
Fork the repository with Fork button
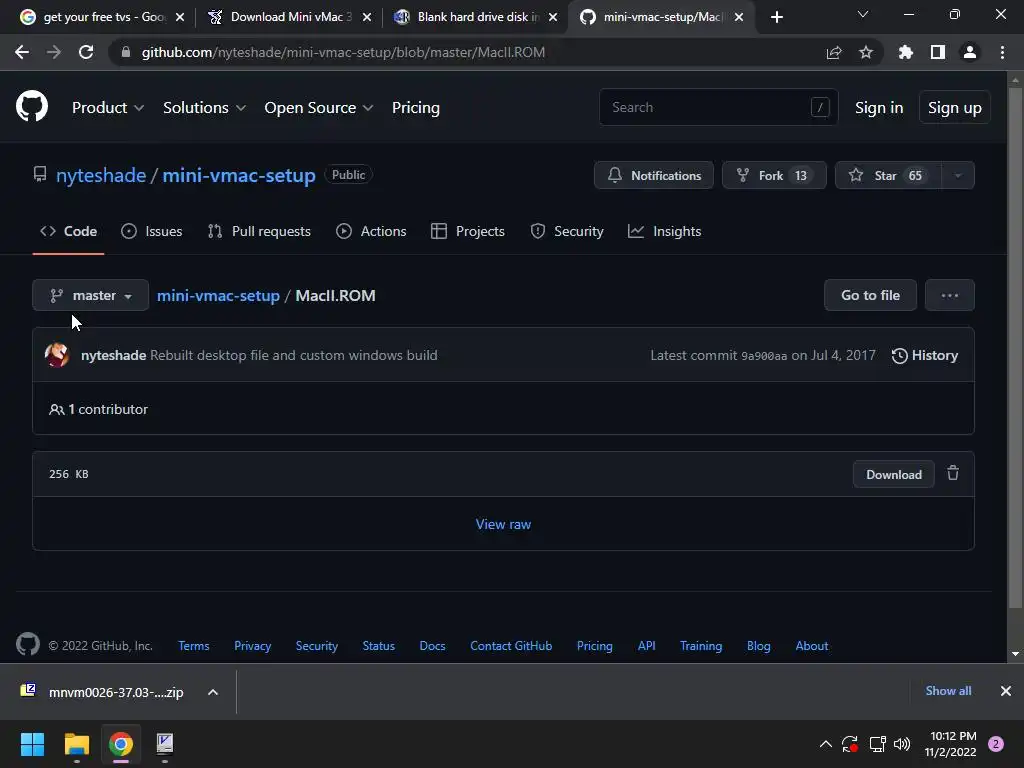pos(774,175)
